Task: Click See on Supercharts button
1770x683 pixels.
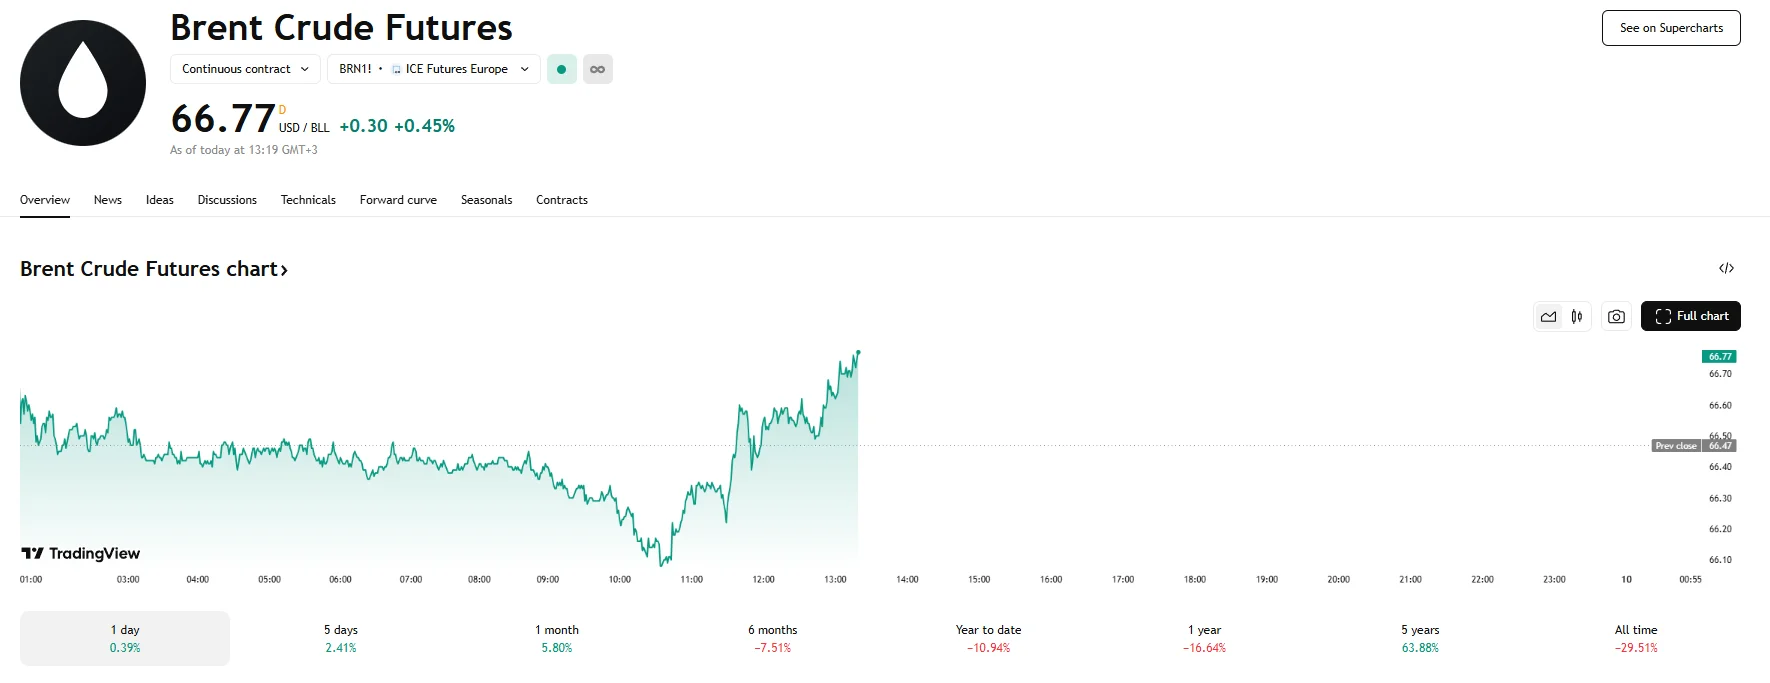Action: click(1671, 28)
